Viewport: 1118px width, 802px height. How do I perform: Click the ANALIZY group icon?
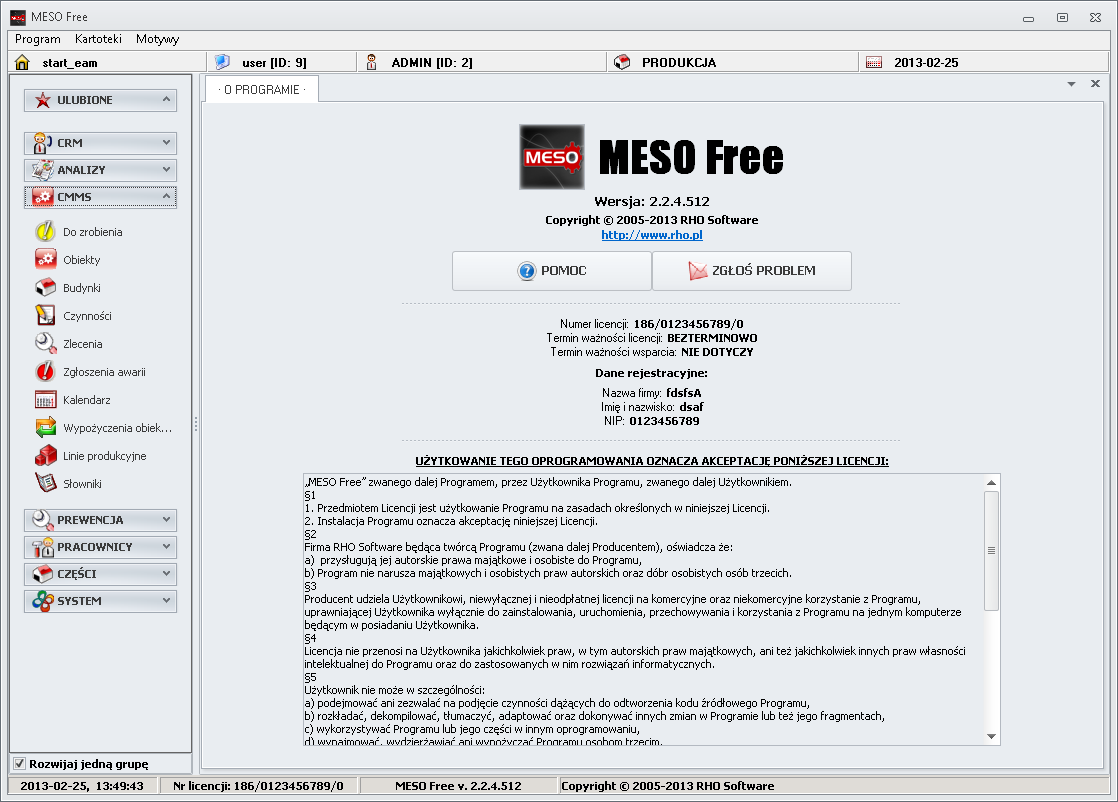pos(43,170)
